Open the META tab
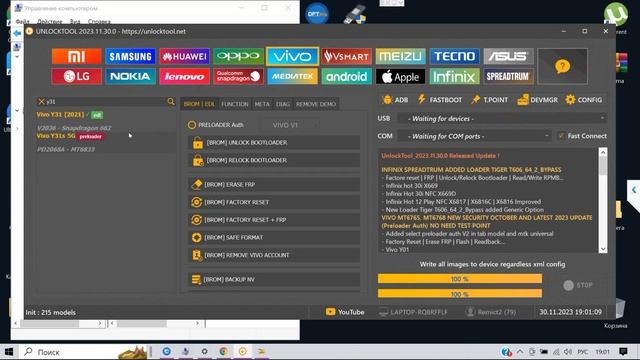 point(262,104)
